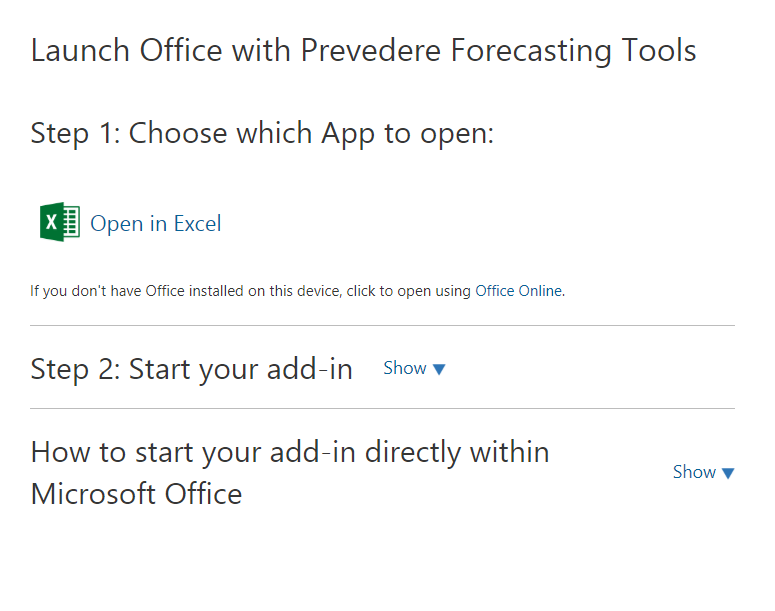Open the add-in via Open in Excel link
775x611 pixels.
pos(155,224)
